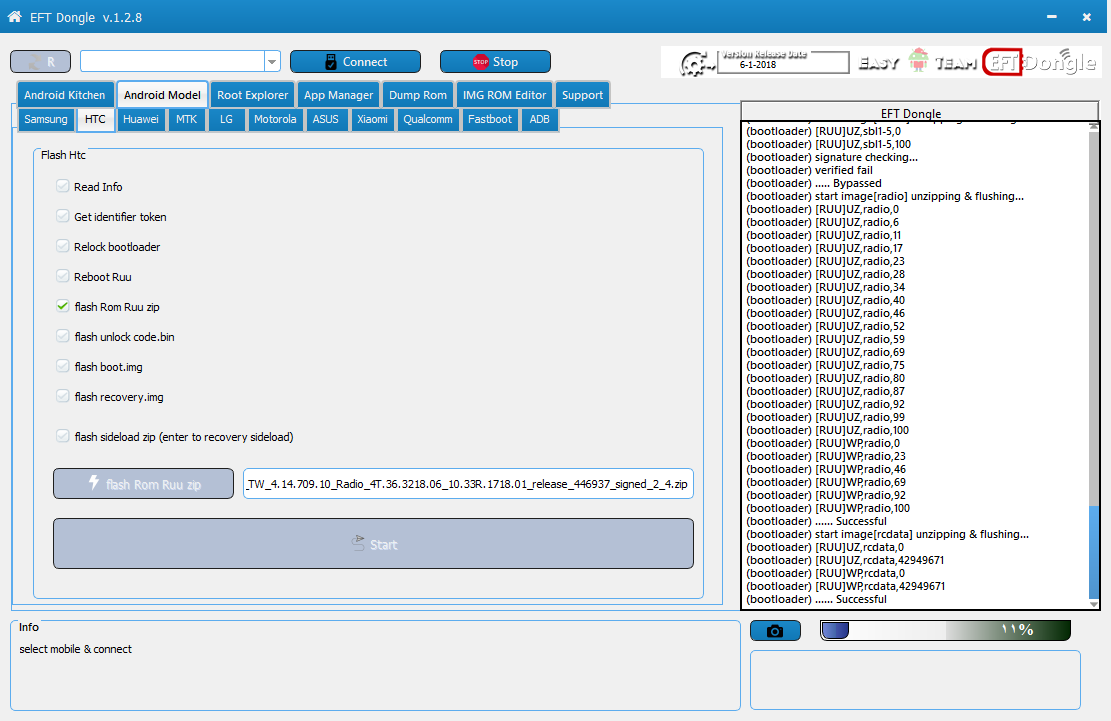Enable Relock bootloader checkbox
This screenshot has height=721, width=1111.
point(62,246)
